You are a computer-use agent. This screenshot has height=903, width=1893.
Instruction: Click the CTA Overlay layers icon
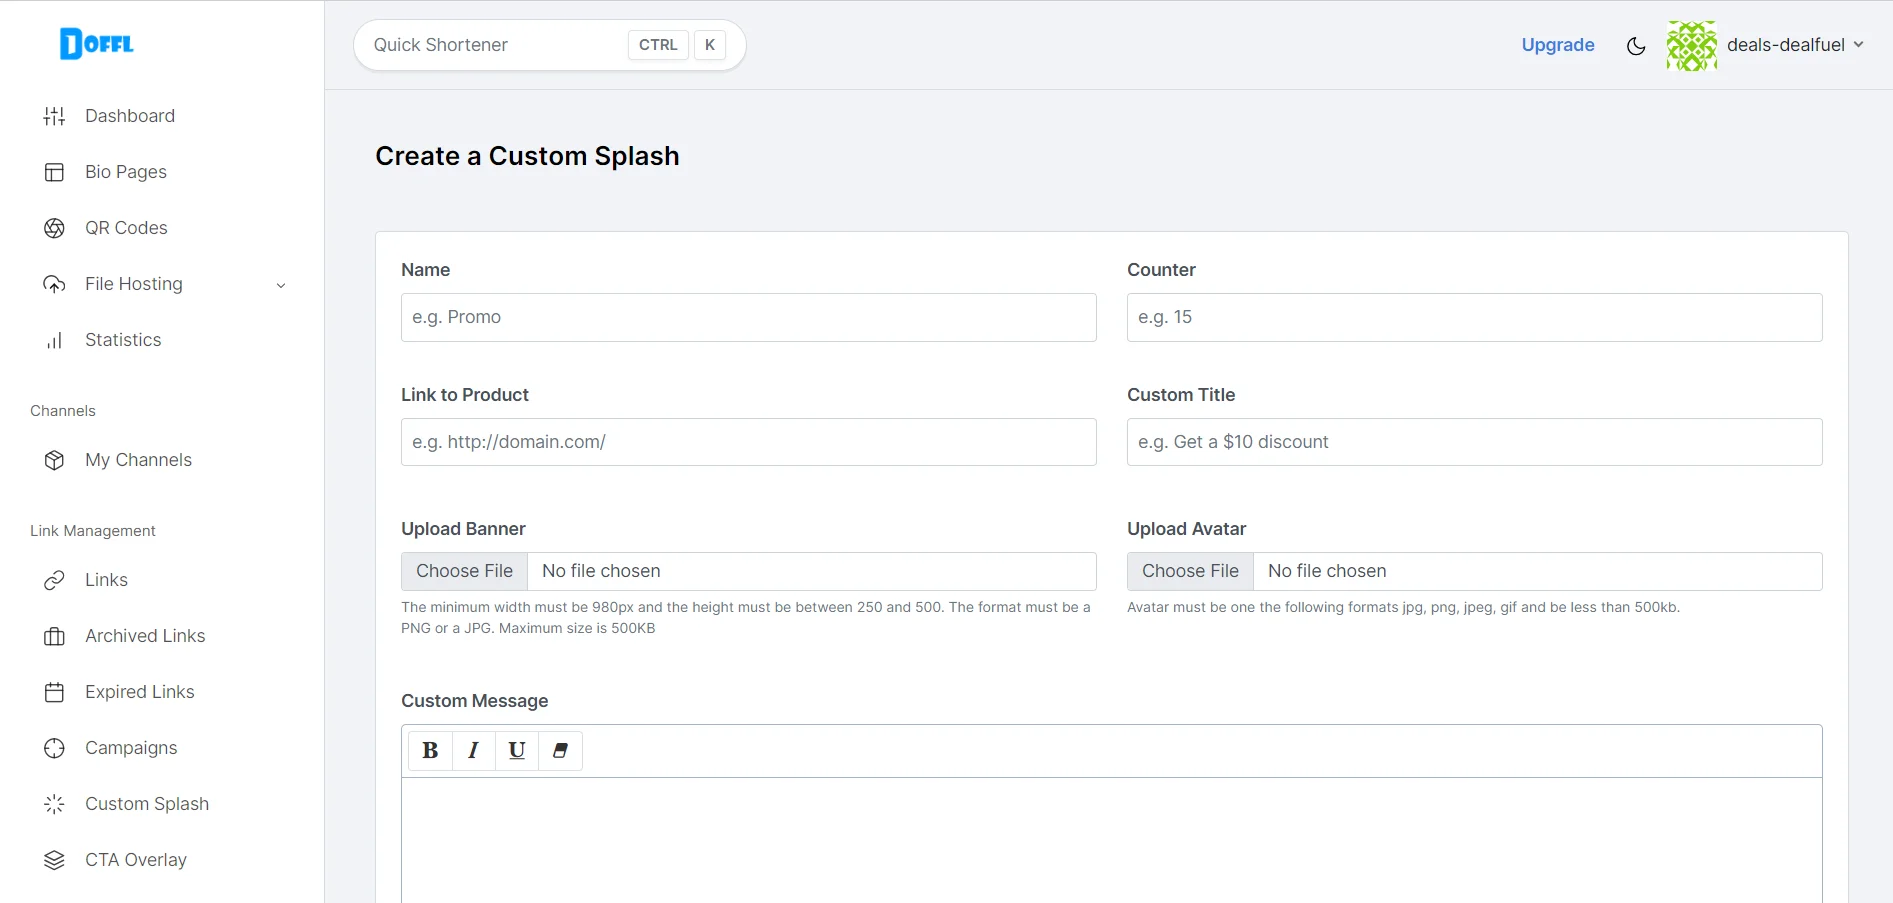[54, 860]
